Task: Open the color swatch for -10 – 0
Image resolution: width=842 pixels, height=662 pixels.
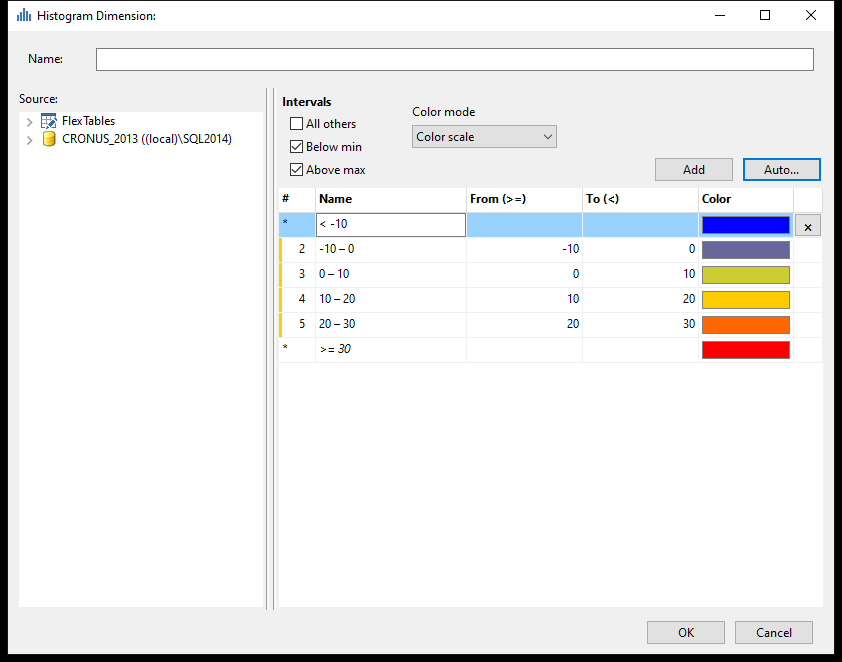Action: click(x=746, y=250)
